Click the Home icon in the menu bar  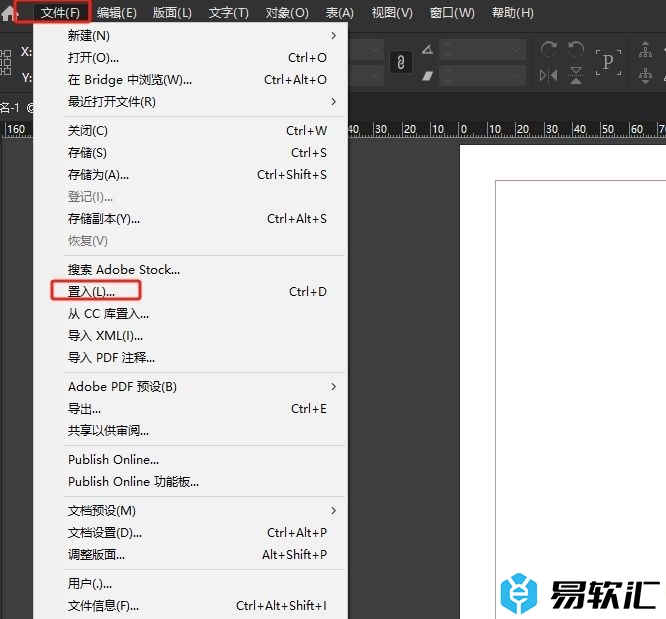point(8,13)
